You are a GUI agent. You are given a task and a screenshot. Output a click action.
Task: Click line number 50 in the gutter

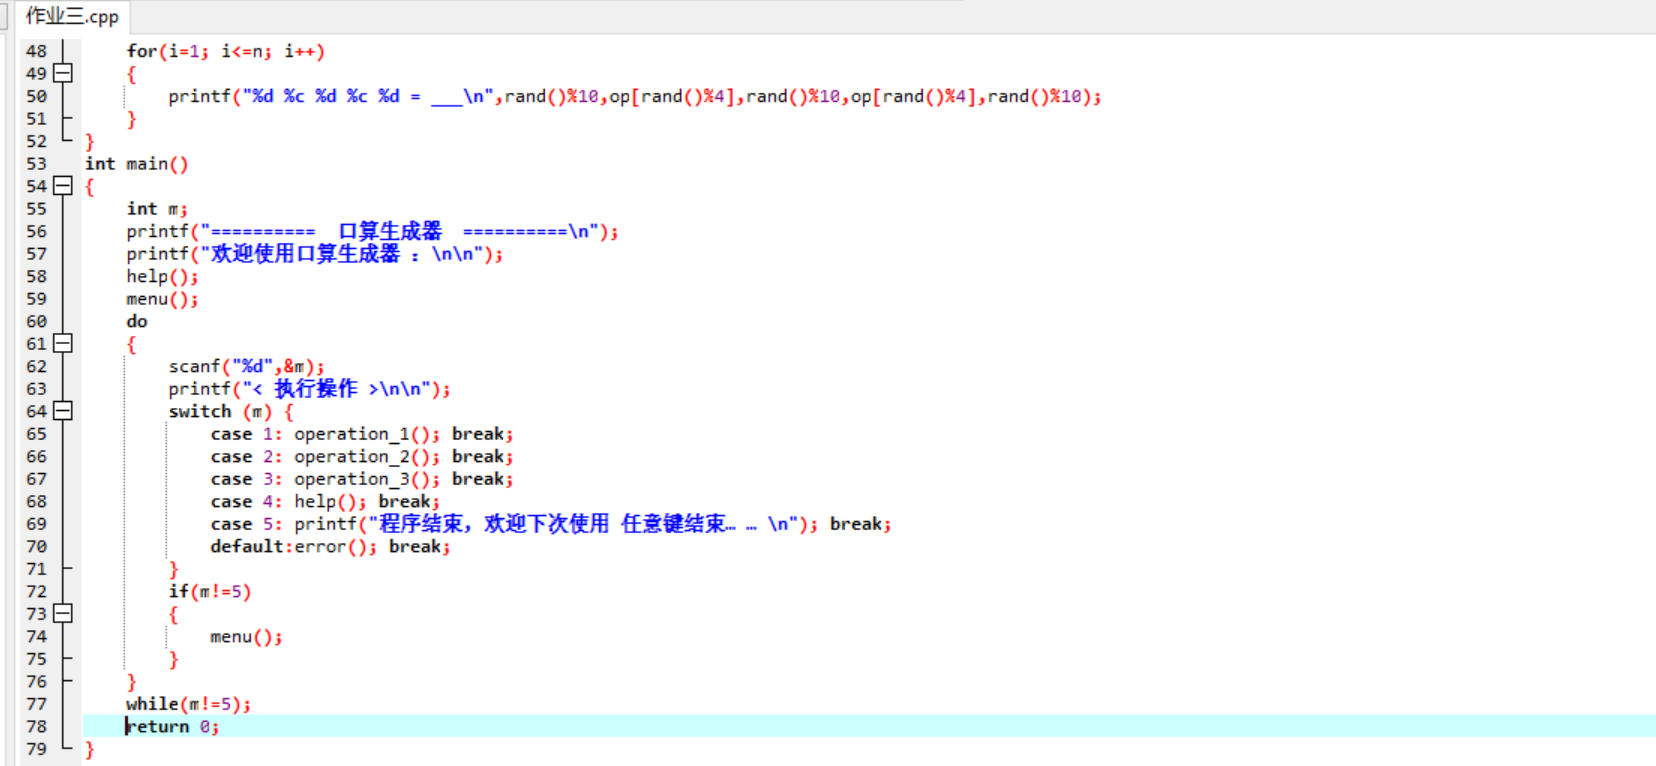click(36, 96)
